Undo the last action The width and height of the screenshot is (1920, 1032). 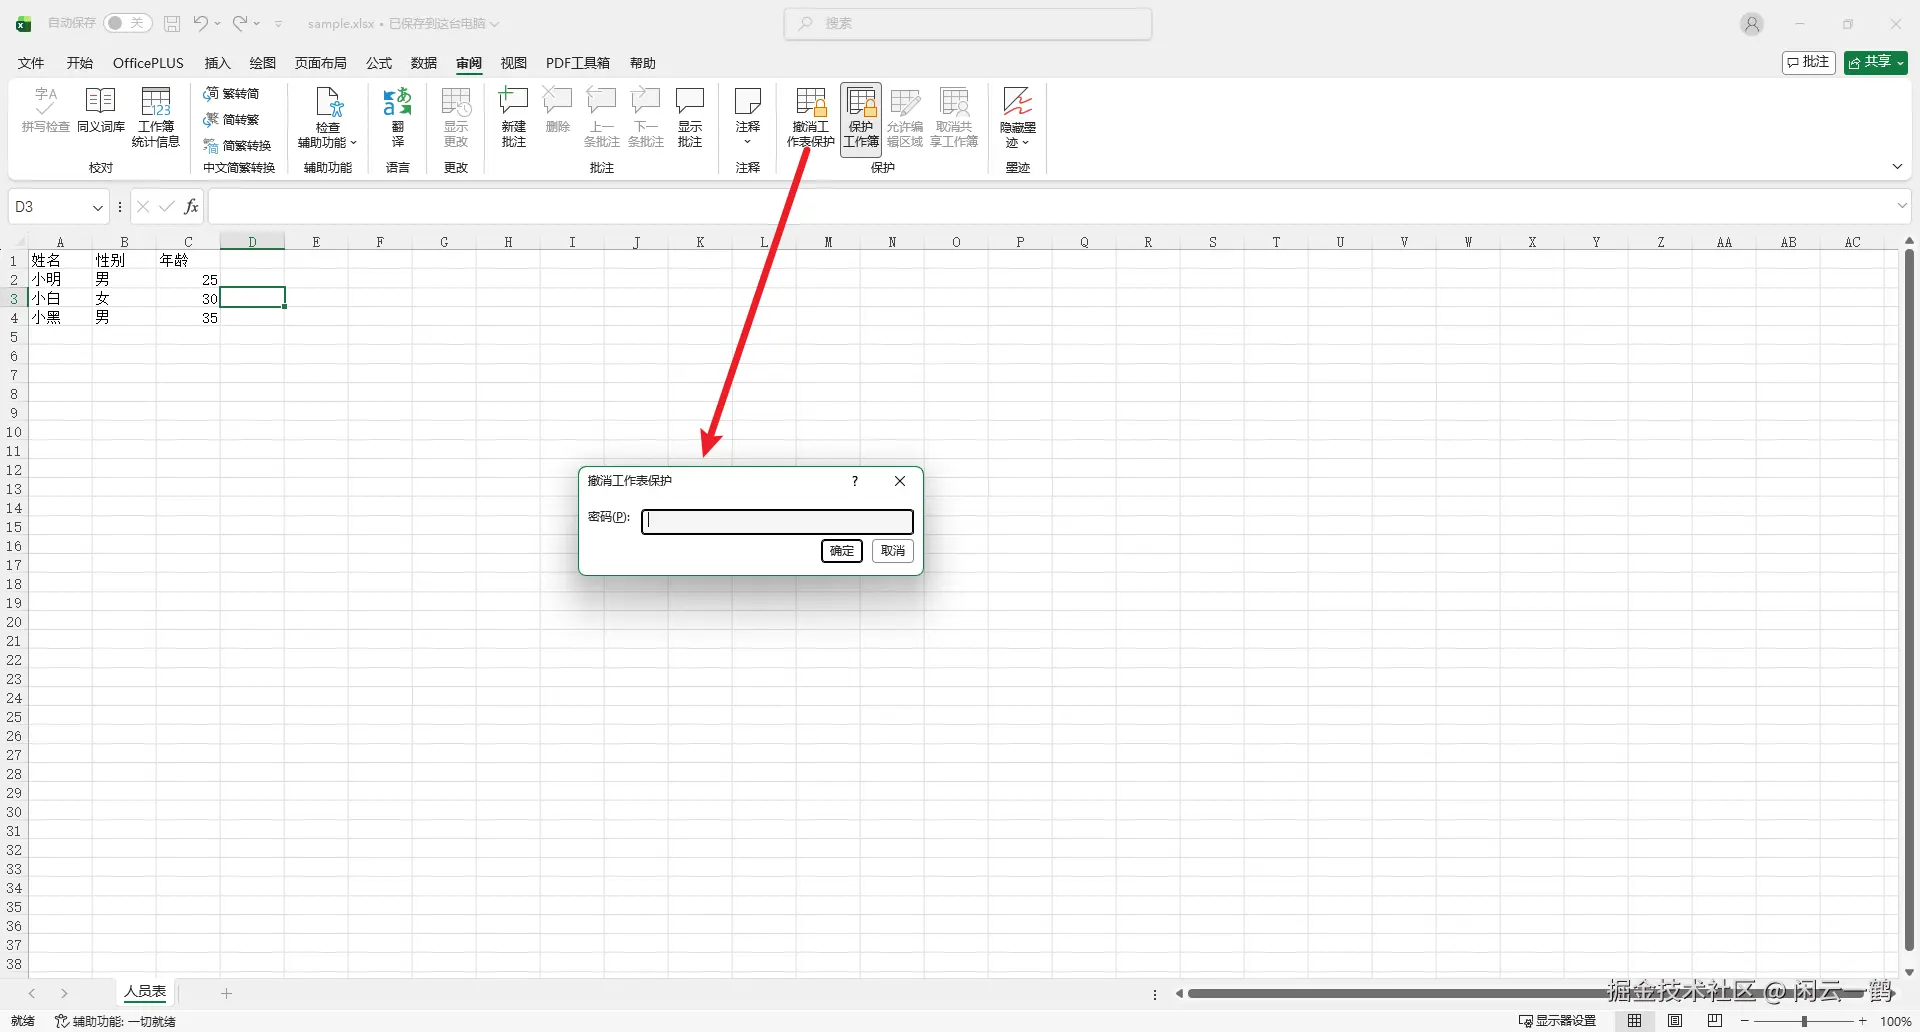(201, 23)
